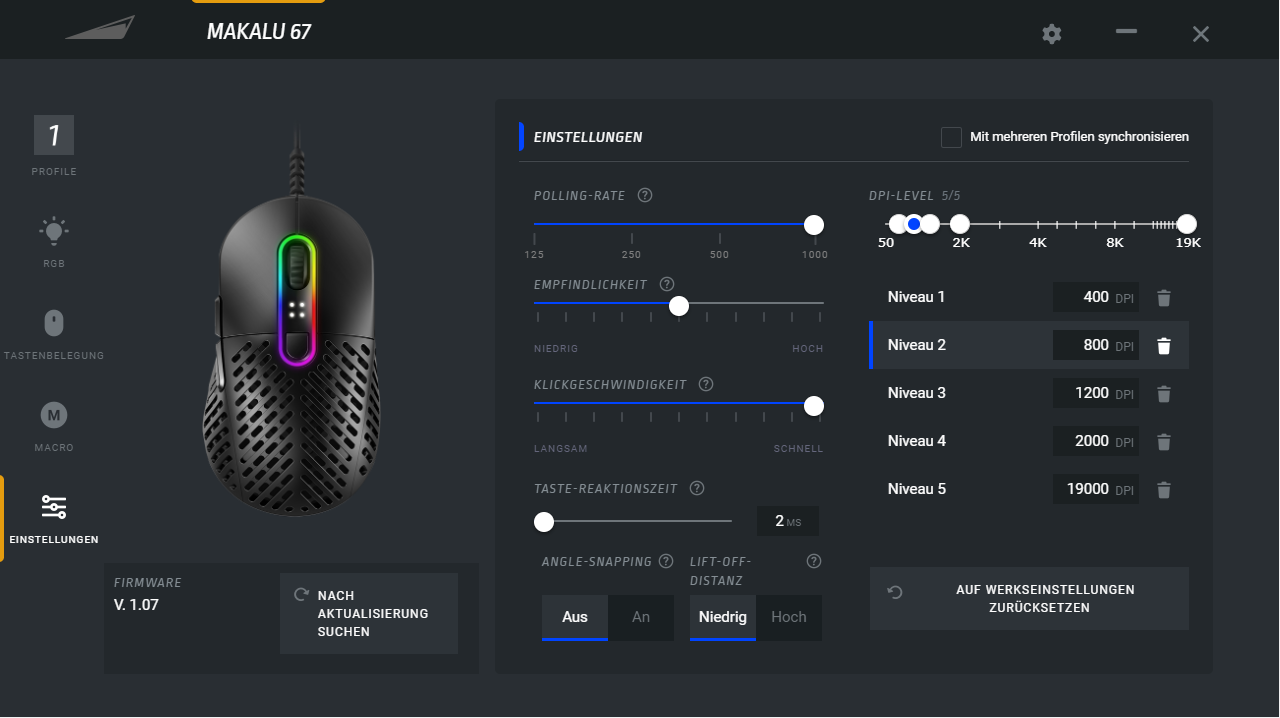Show help for Empfindlichkeit
Viewport: 1280px width, 718px height.
(667, 284)
